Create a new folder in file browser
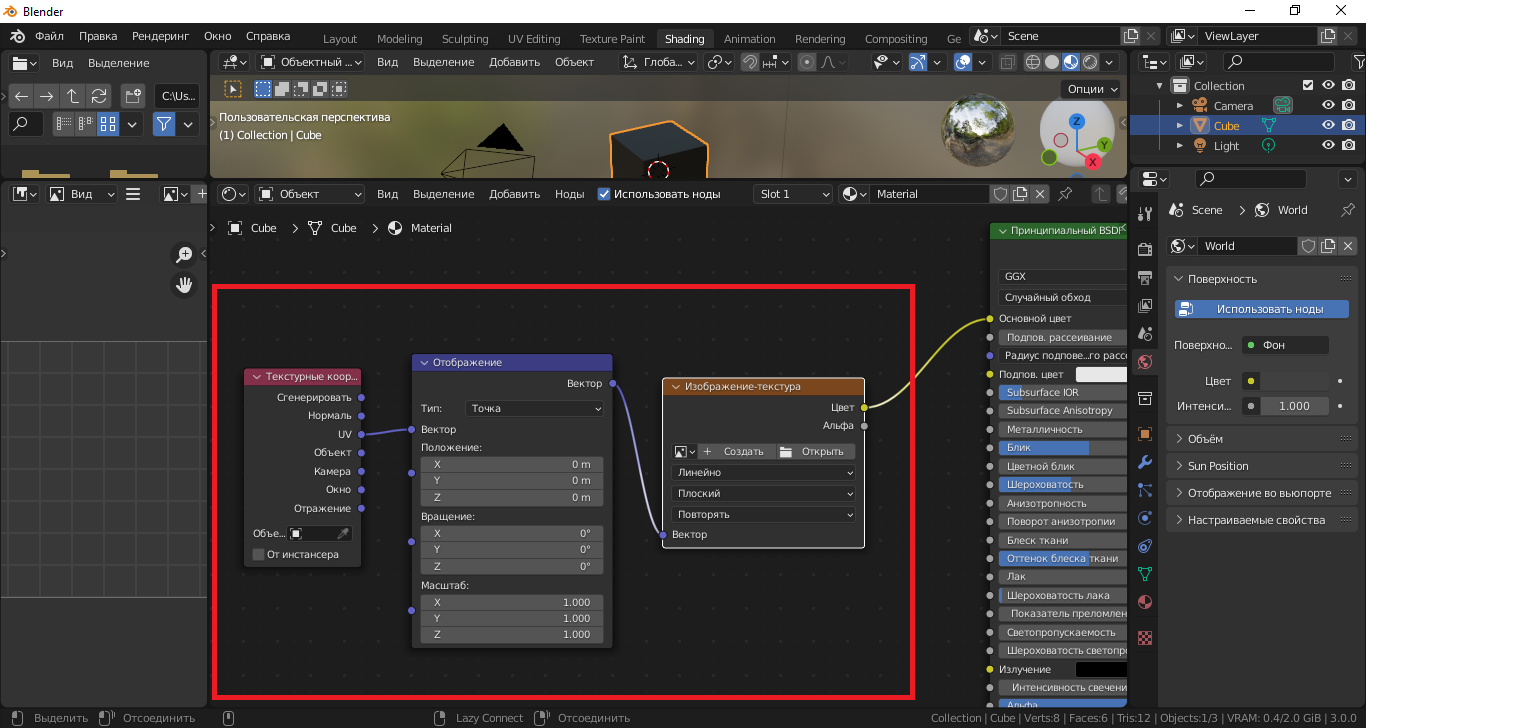Viewport: 1522px width, 728px height. point(133,96)
